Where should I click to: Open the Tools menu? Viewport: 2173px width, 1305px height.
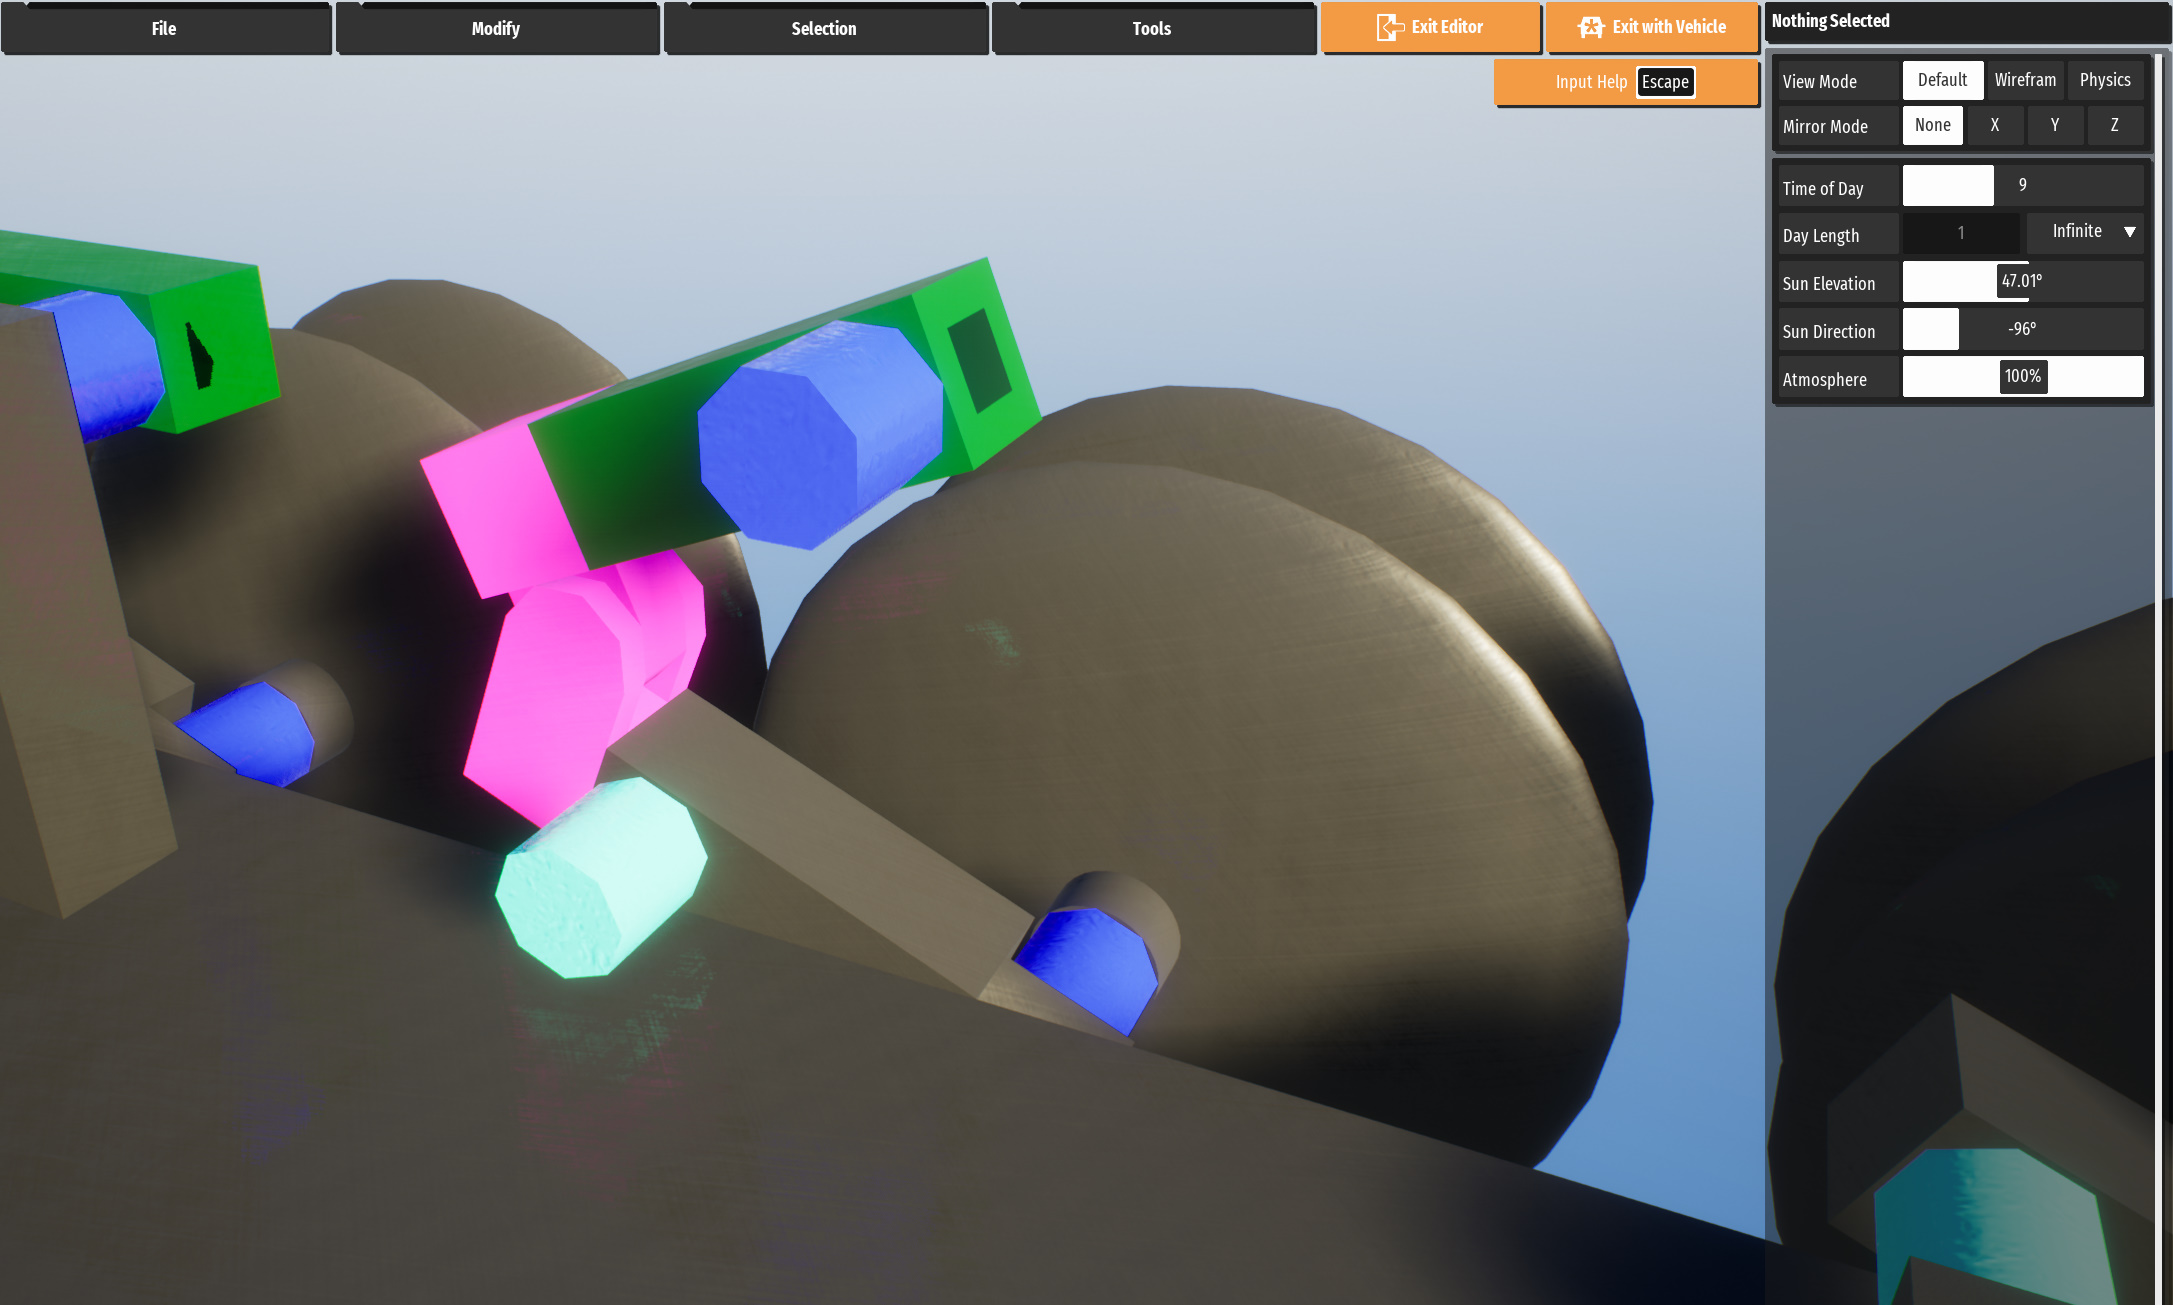tap(1152, 29)
